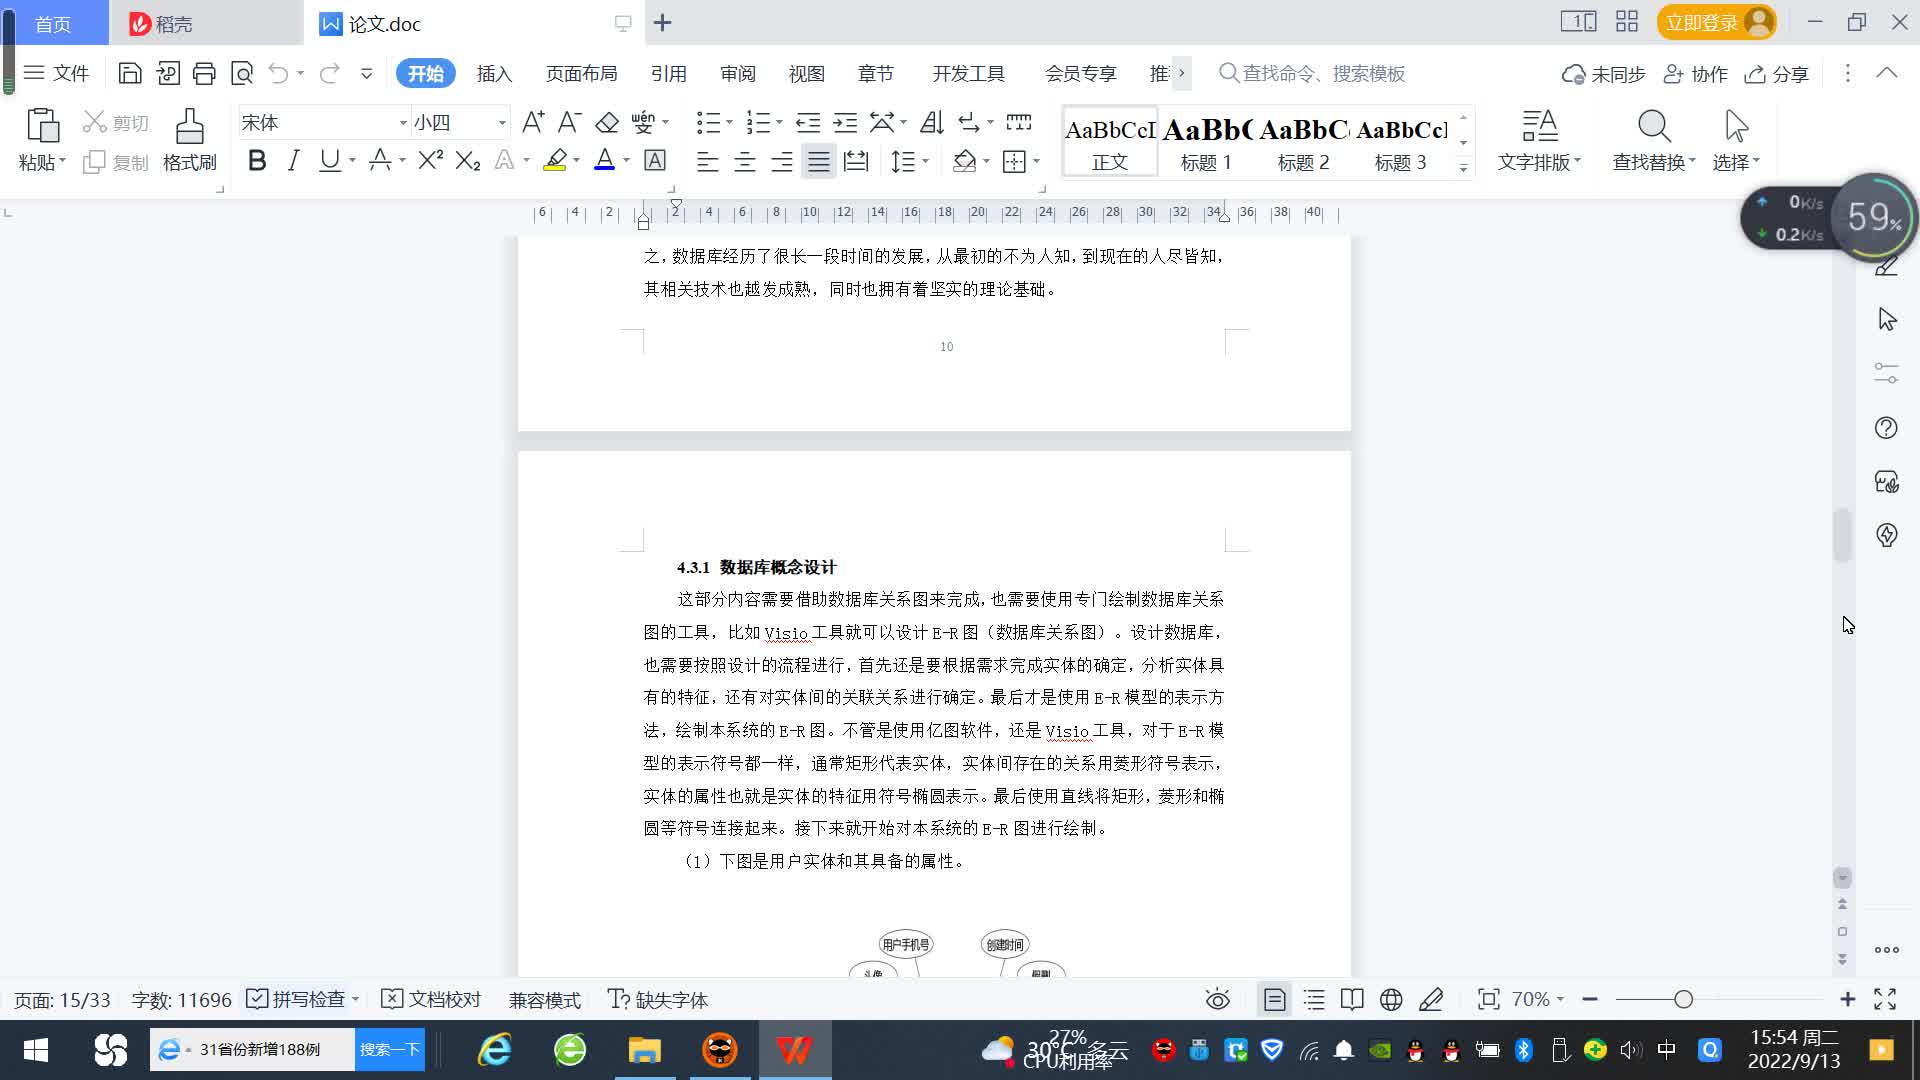Click the zoom slider handle

[1683, 999]
